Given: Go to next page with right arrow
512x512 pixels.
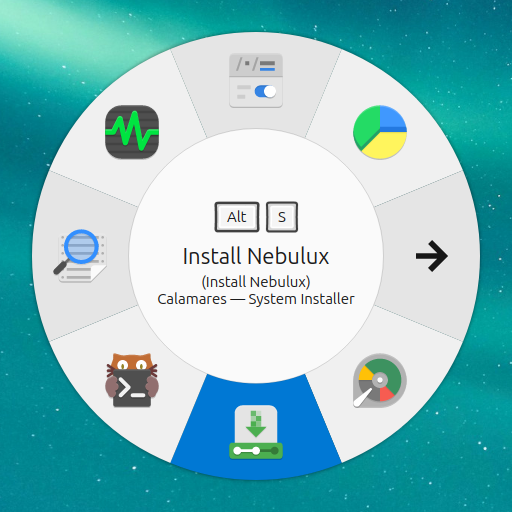Looking at the screenshot, I should coord(432,256).
